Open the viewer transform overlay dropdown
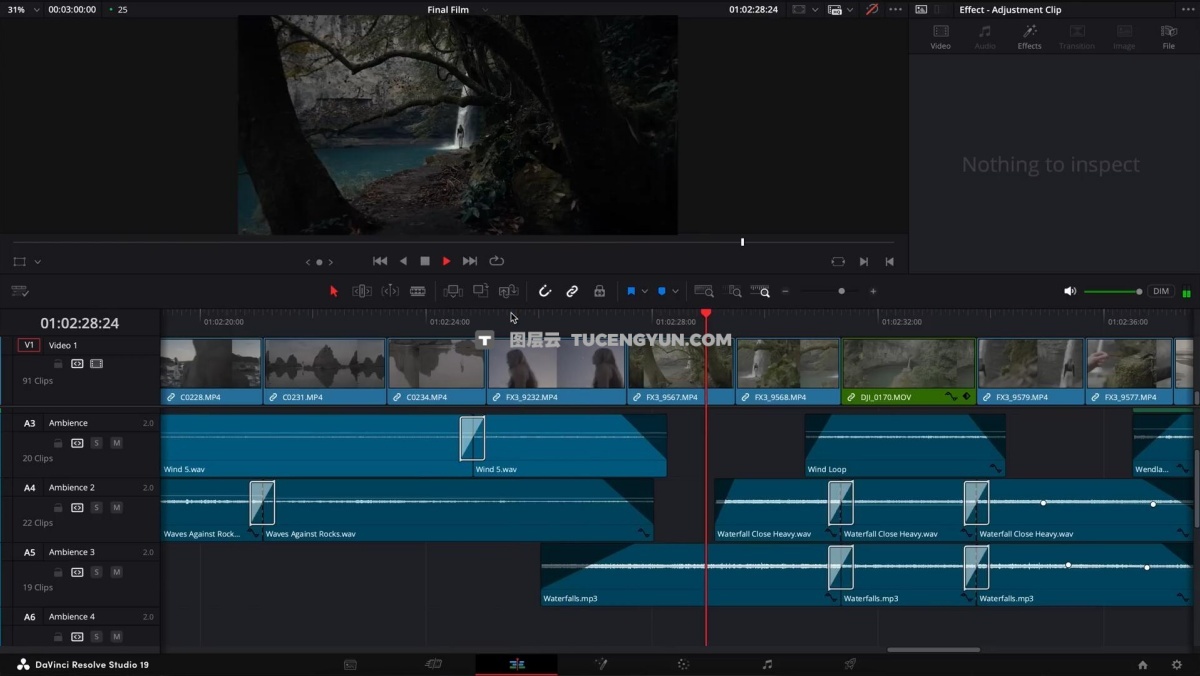The image size is (1200, 676). click(38, 262)
